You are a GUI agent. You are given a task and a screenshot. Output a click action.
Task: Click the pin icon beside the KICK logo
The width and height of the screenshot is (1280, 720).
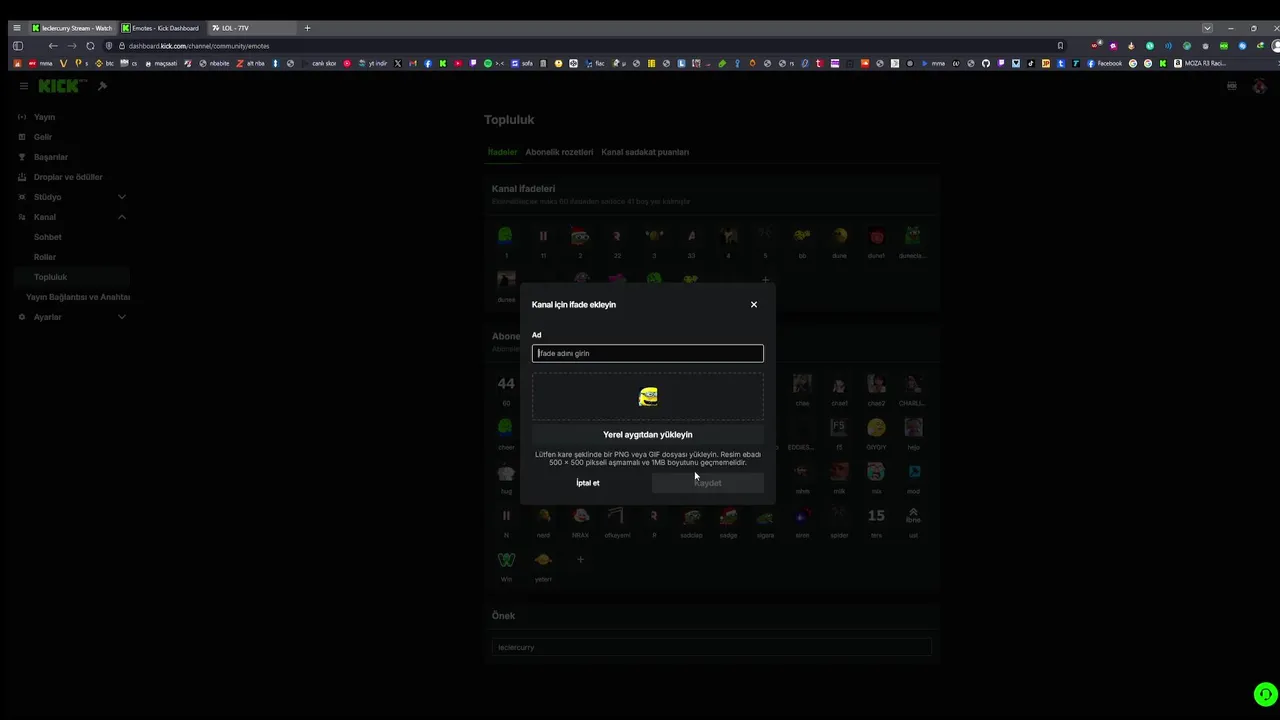(x=102, y=86)
